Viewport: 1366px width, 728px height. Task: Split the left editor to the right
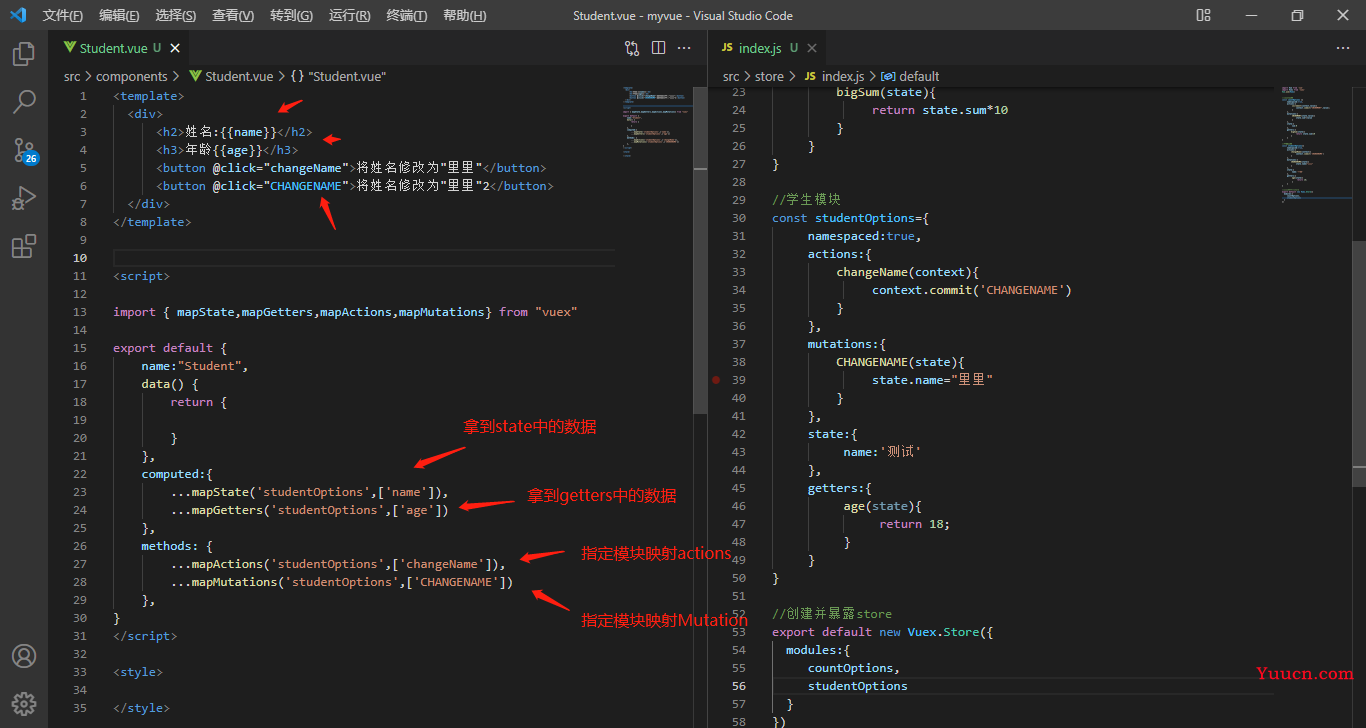click(658, 47)
